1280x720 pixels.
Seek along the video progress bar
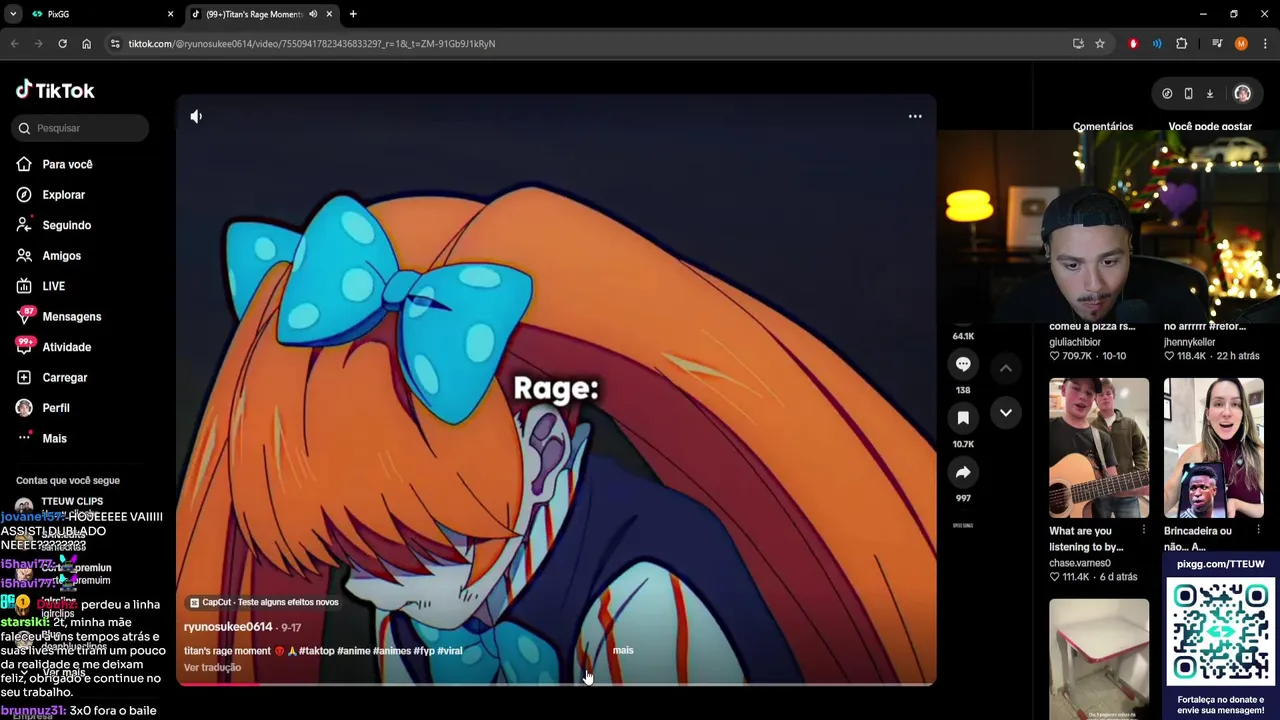[x=556, y=684]
